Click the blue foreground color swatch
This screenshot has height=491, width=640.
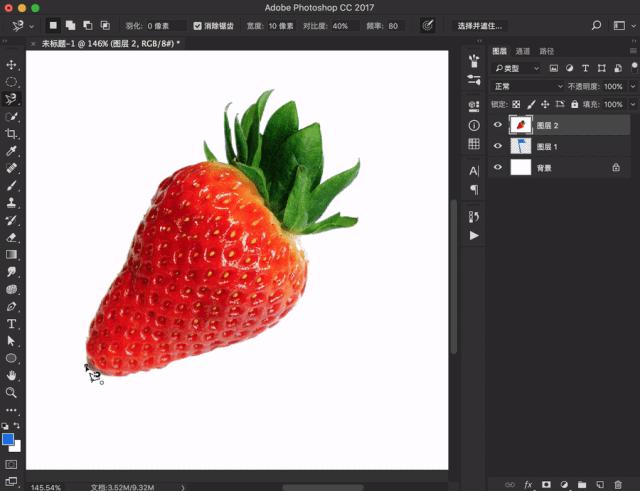9,439
